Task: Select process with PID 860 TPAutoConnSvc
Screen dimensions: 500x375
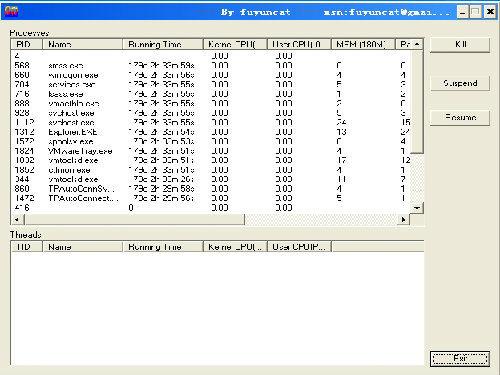Action: (211, 189)
